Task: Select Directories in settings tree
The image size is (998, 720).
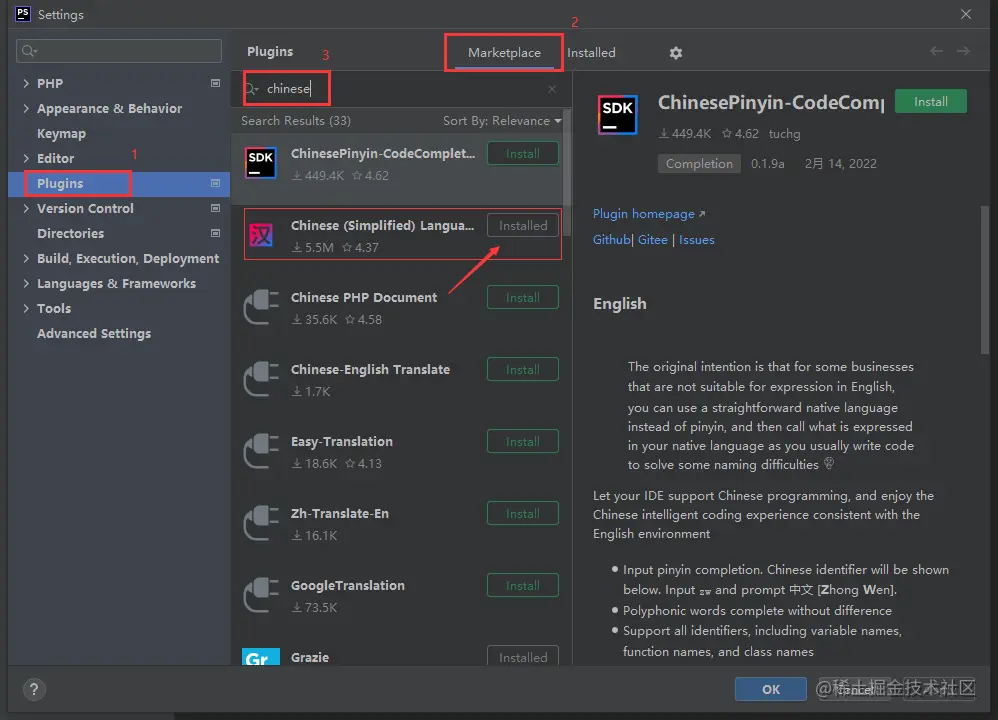Action: coord(70,233)
